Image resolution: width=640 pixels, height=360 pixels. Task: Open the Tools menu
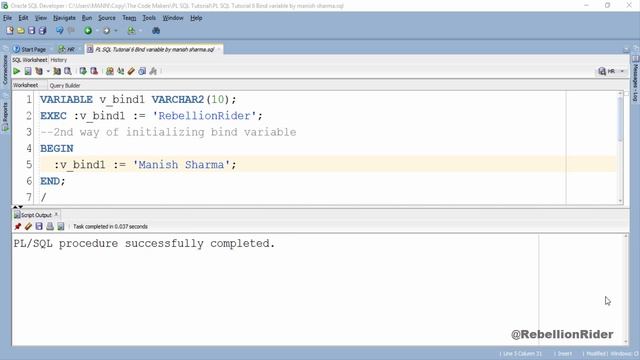[x=149, y=18]
